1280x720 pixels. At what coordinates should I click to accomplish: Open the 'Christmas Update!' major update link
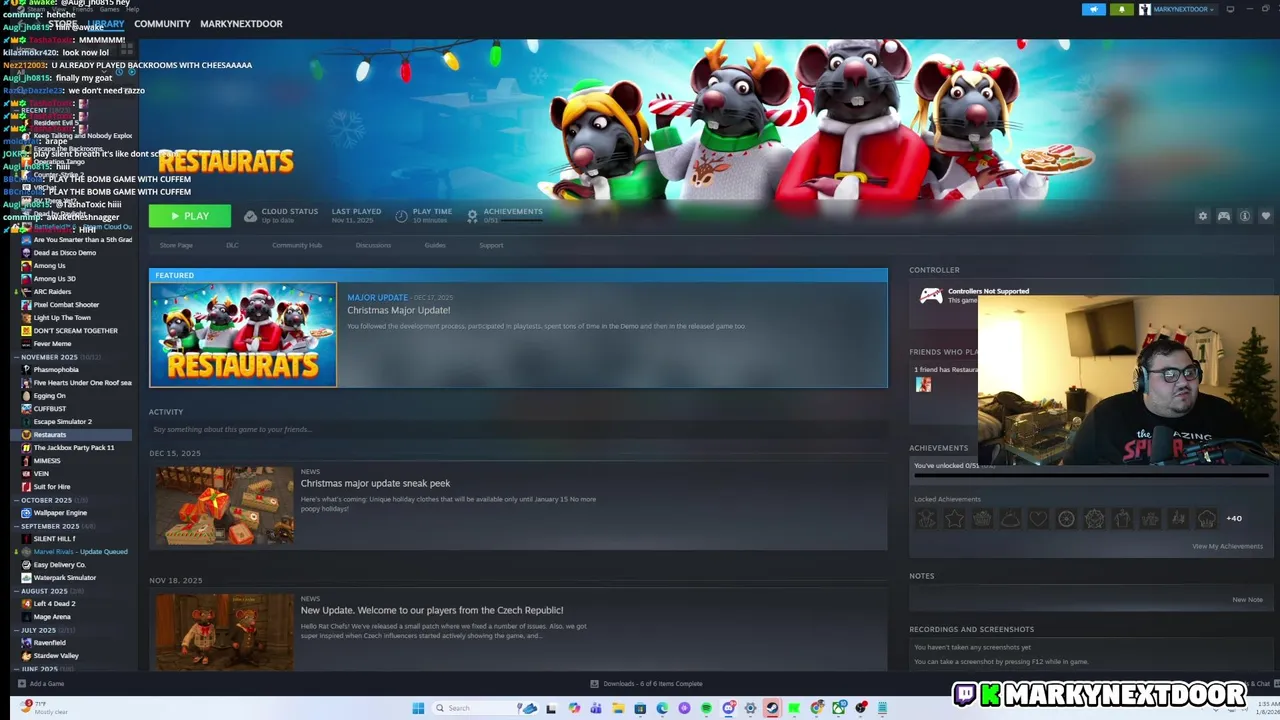(398, 310)
